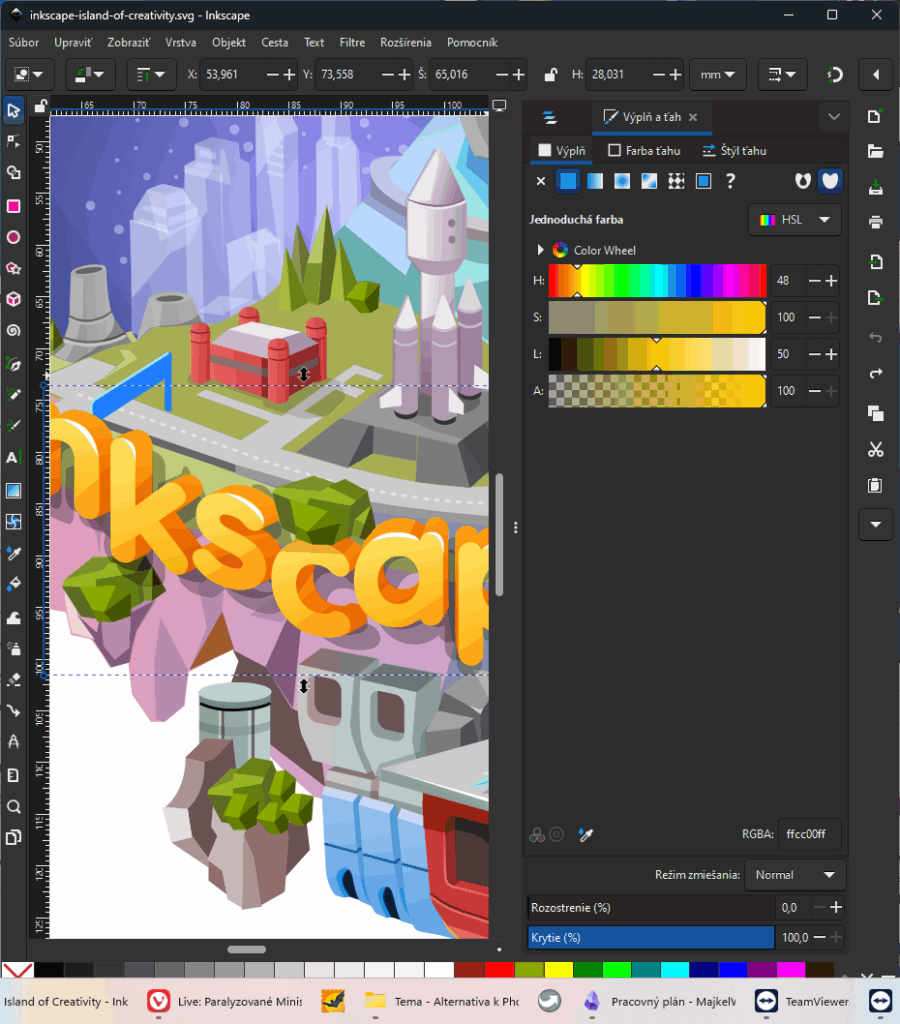The width and height of the screenshot is (900, 1024).
Task: Pick the Dropper color picker tool
Action: coord(13,552)
